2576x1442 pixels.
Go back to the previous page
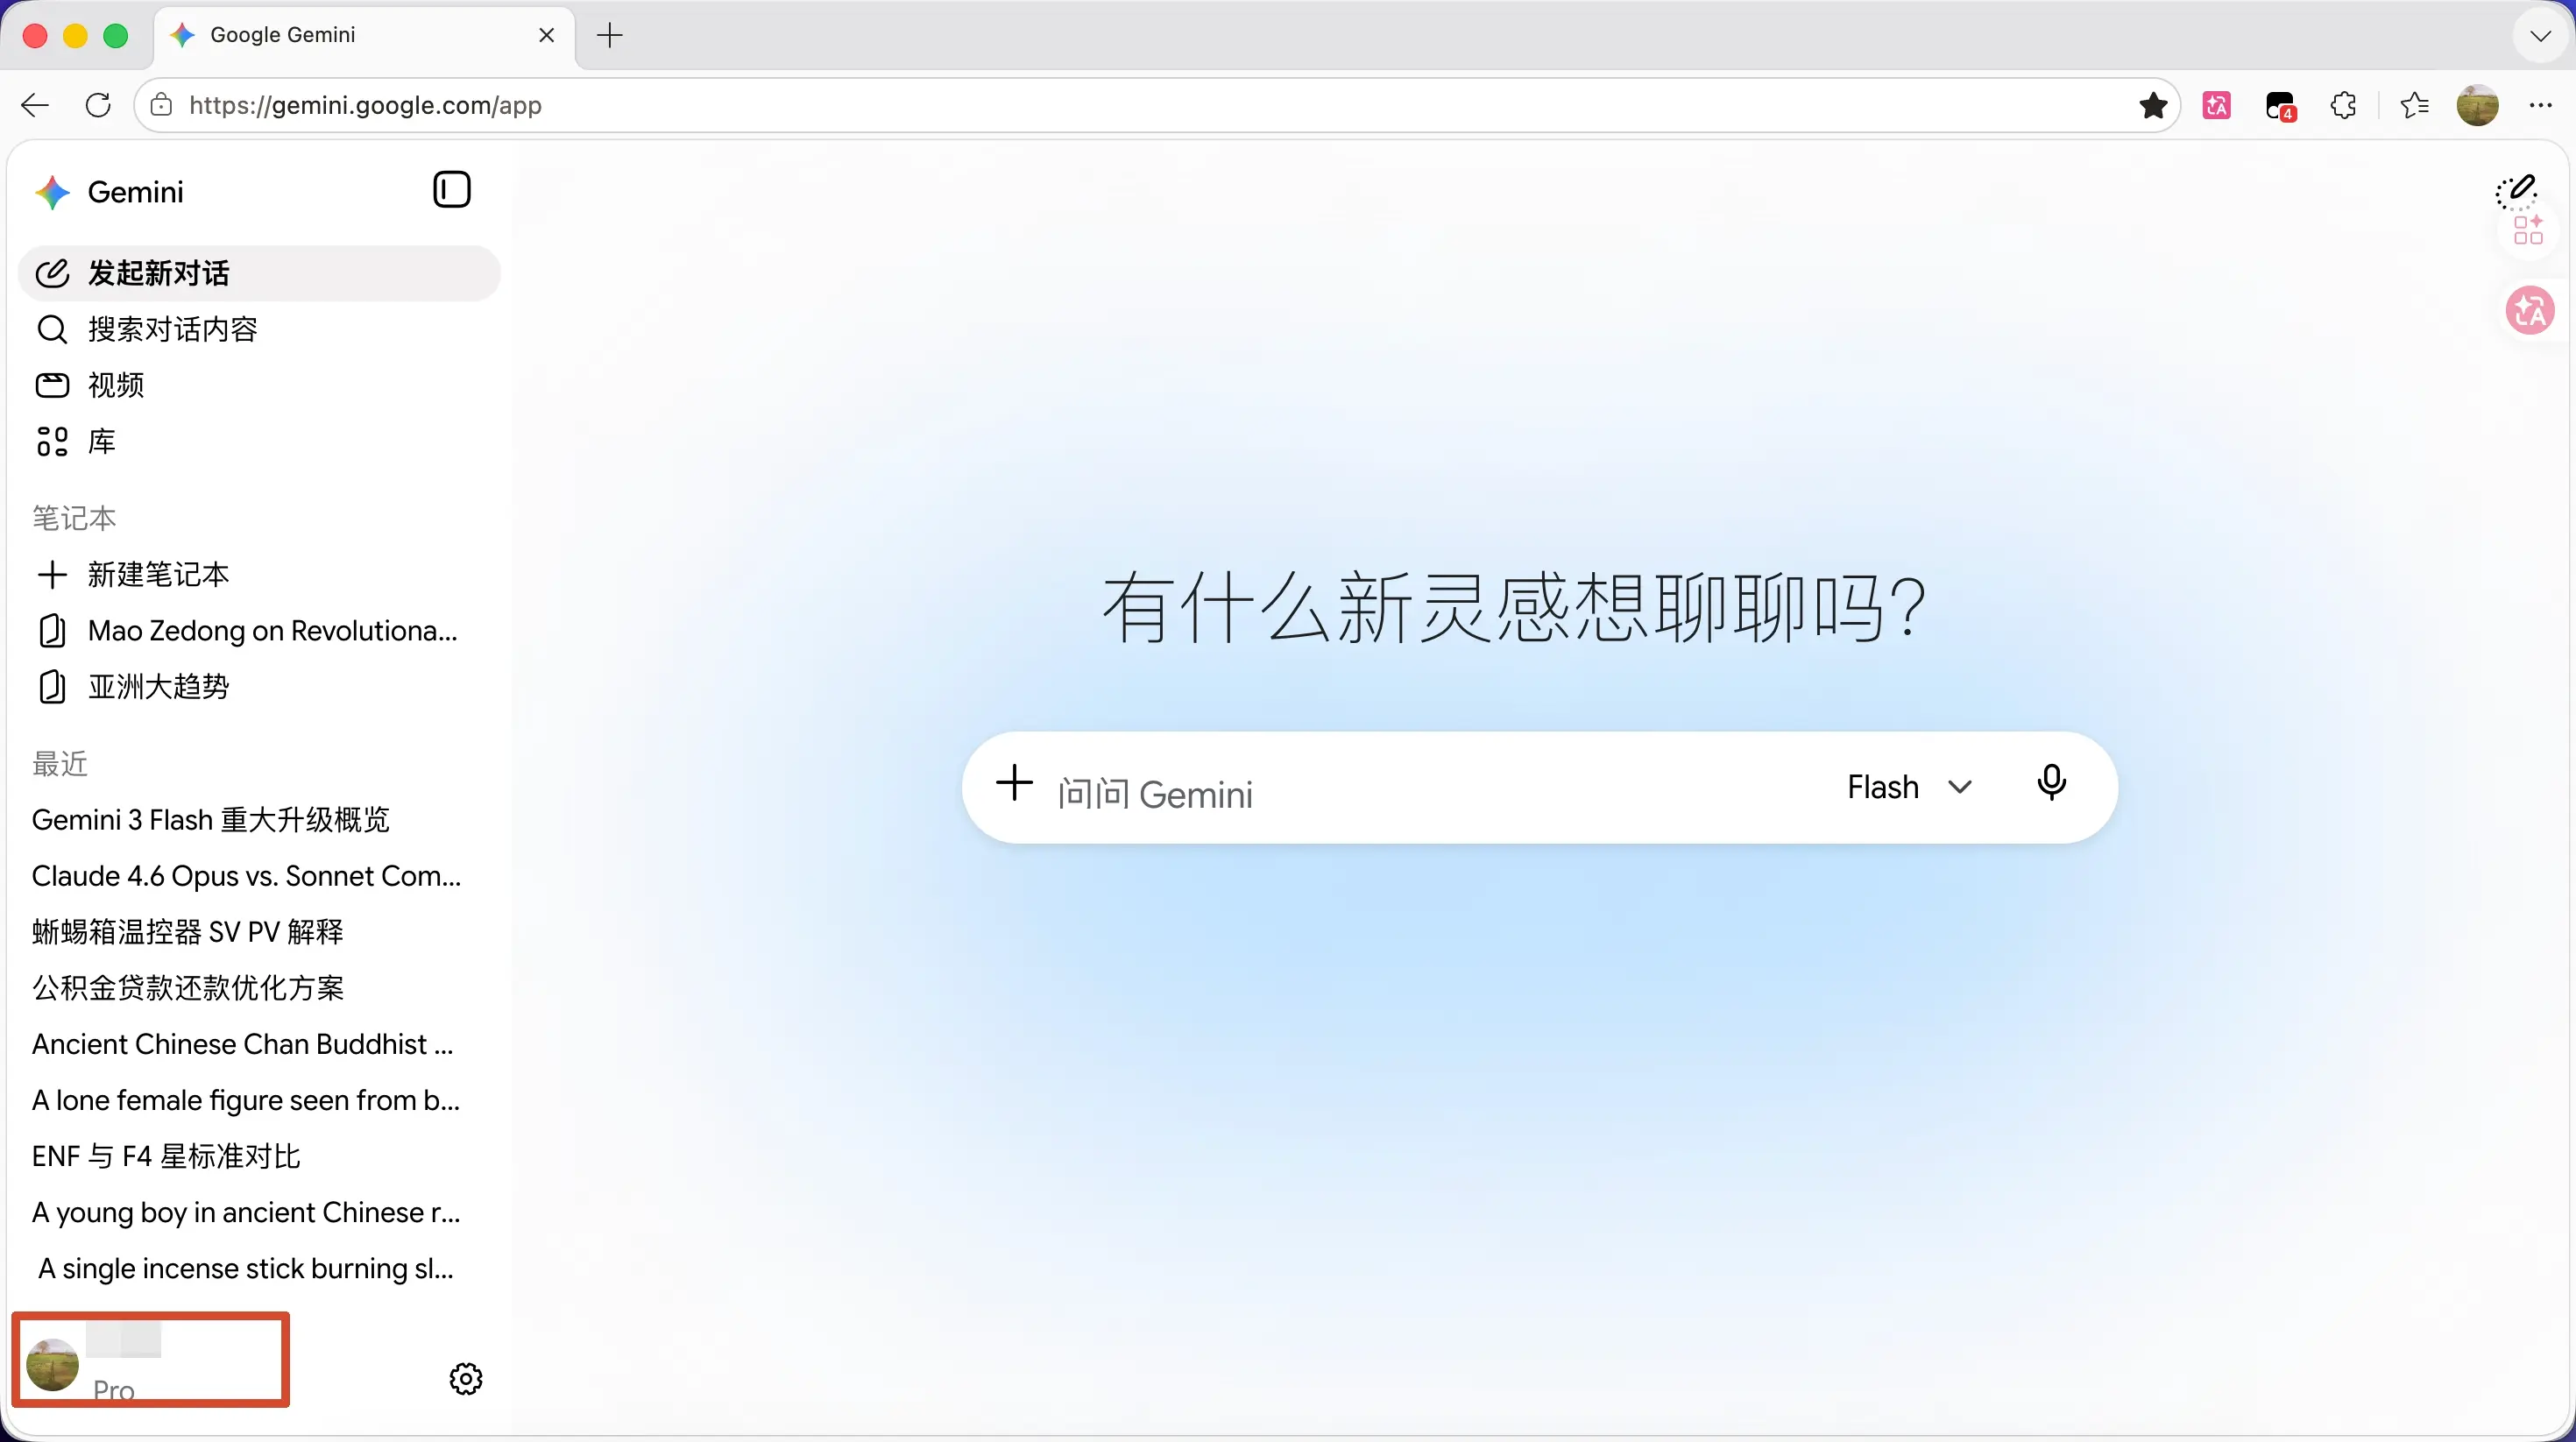pos(35,105)
